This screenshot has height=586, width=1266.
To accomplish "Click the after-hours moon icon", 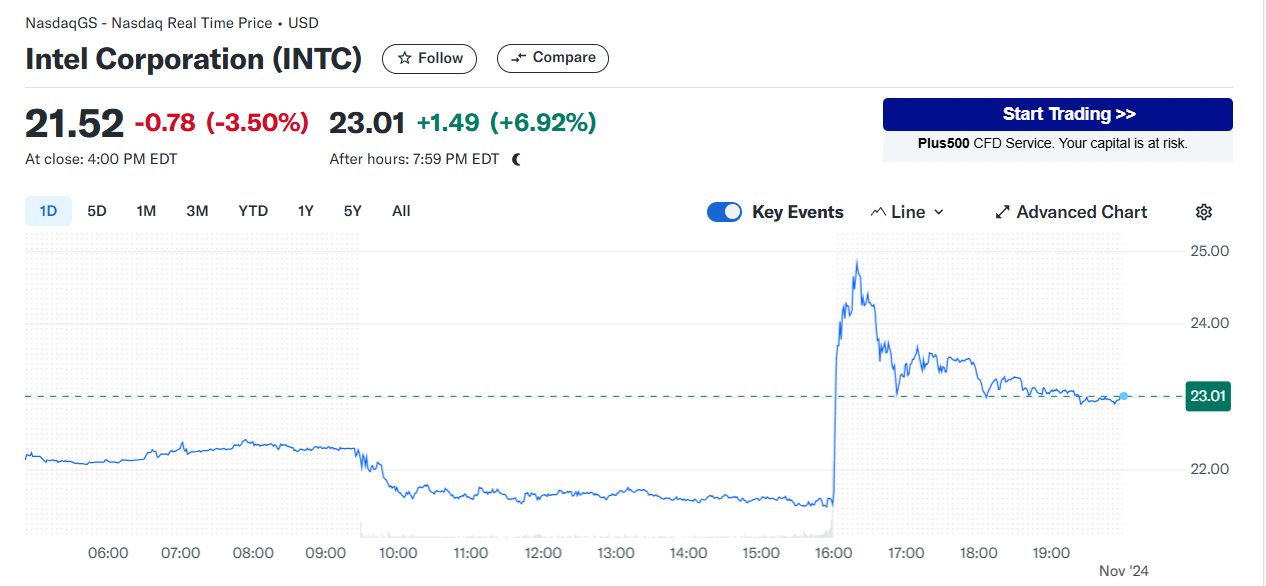I will [516, 159].
